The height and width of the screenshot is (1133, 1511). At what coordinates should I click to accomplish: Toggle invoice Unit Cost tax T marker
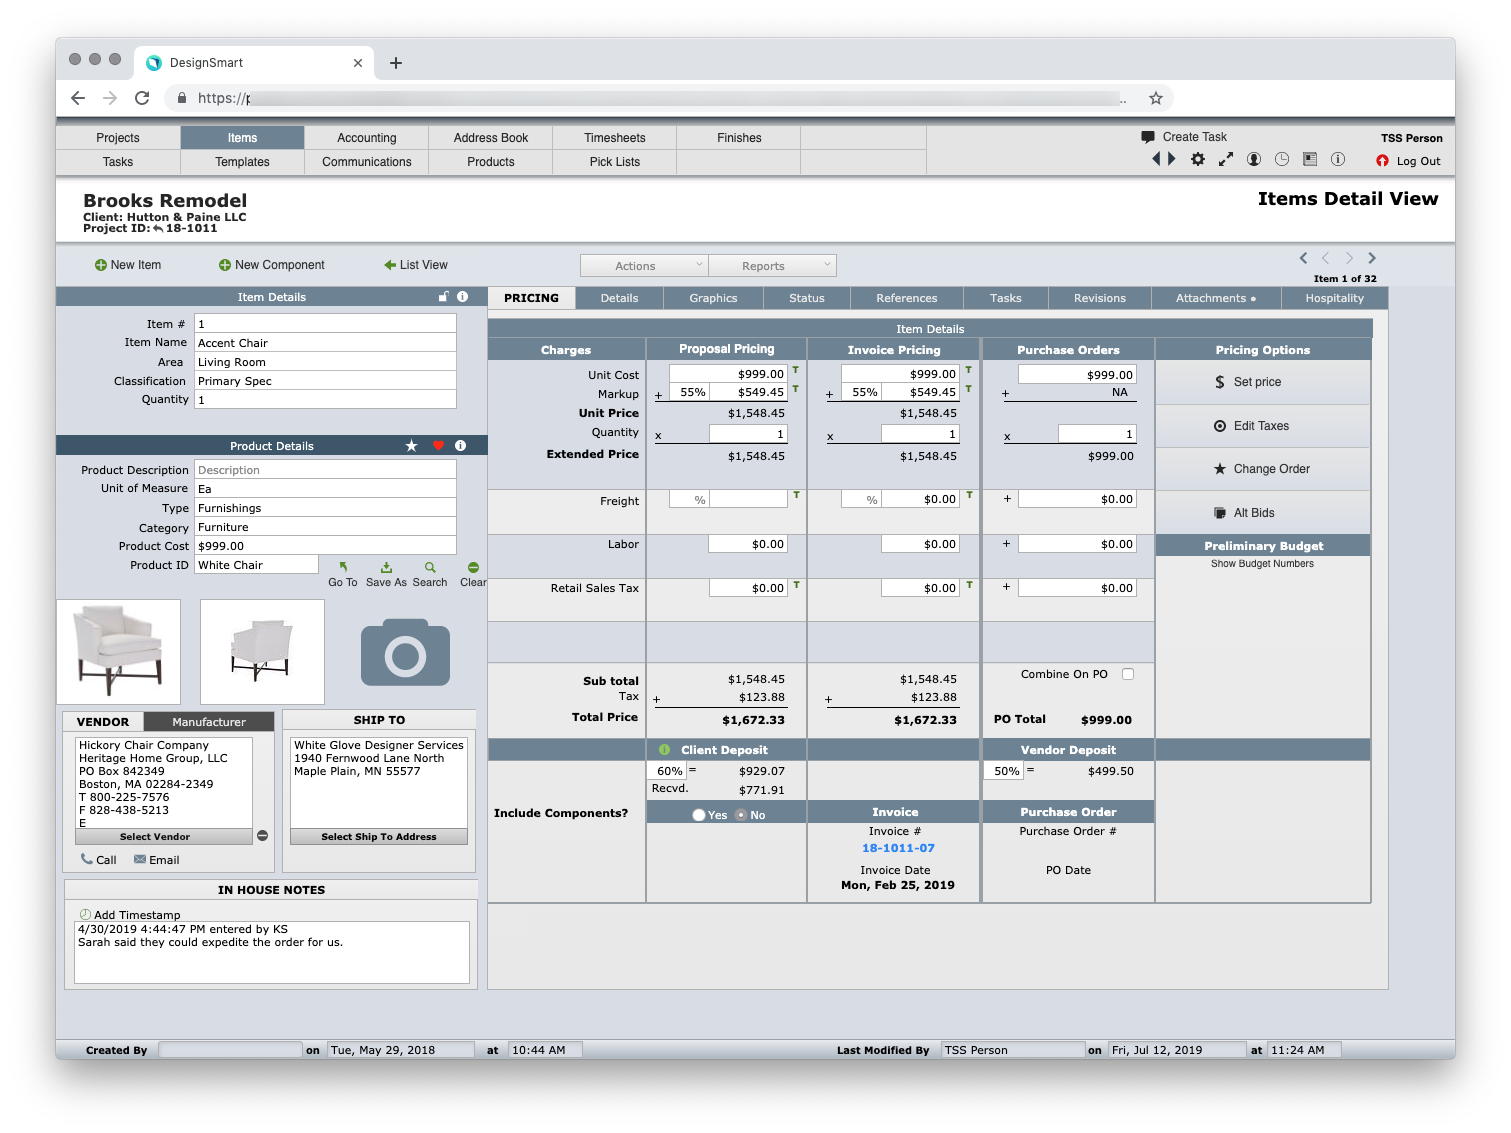(x=968, y=370)
